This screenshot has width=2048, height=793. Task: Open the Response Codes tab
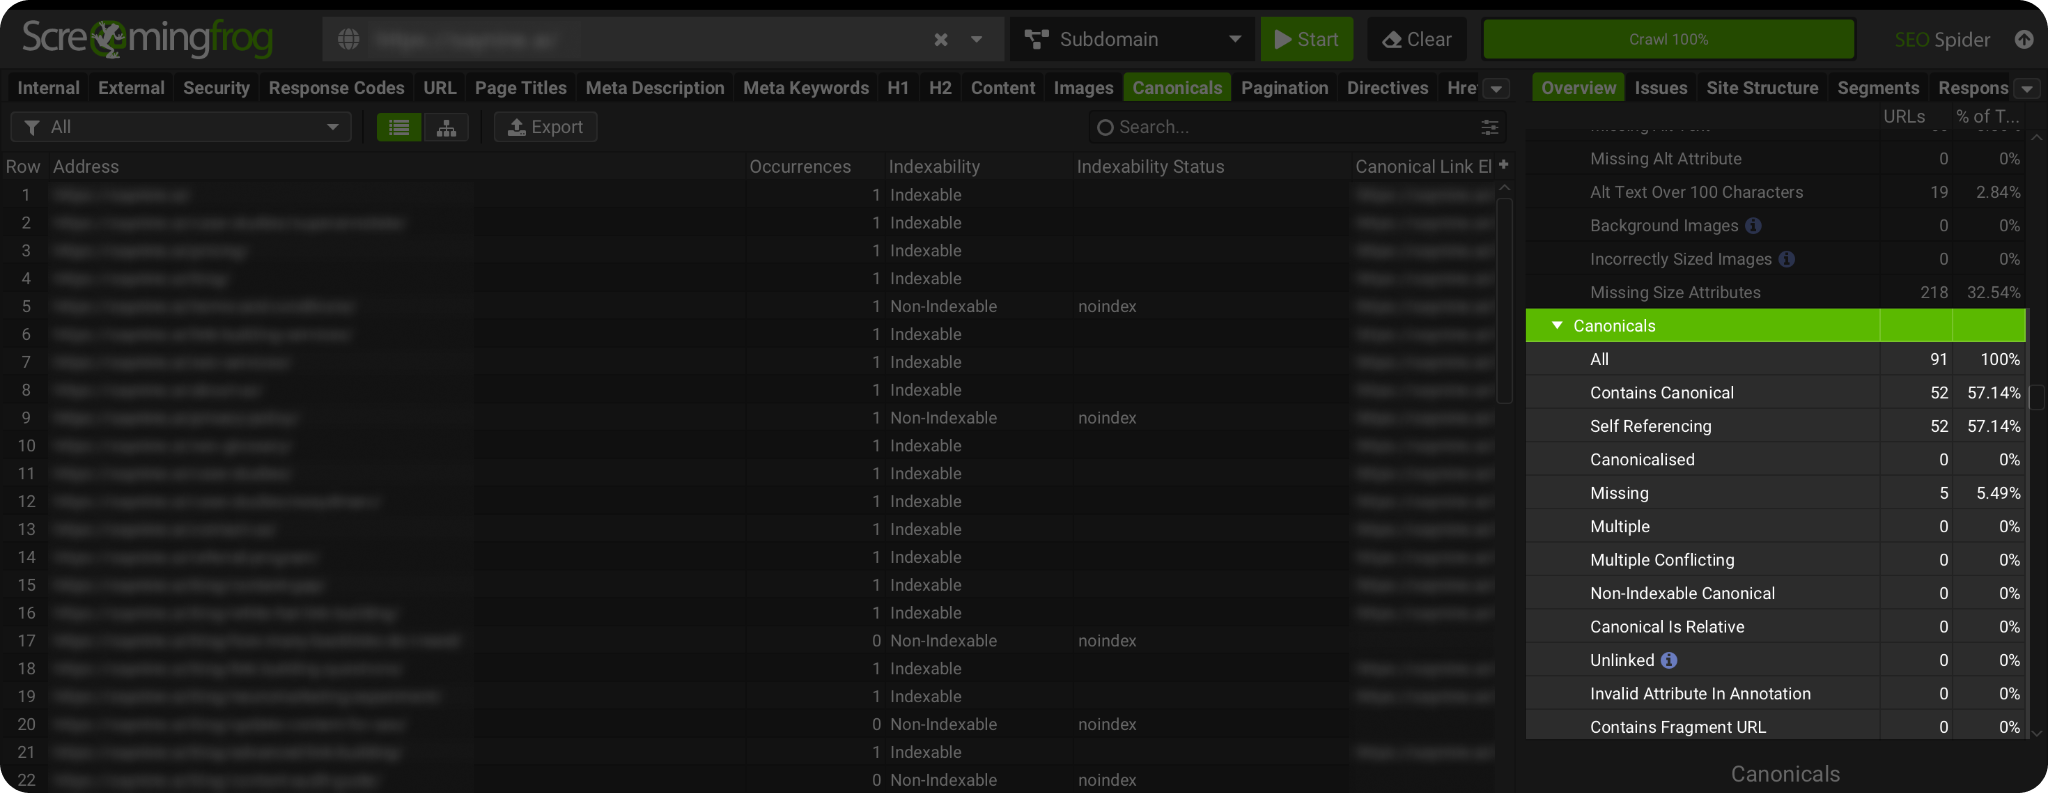336,88
